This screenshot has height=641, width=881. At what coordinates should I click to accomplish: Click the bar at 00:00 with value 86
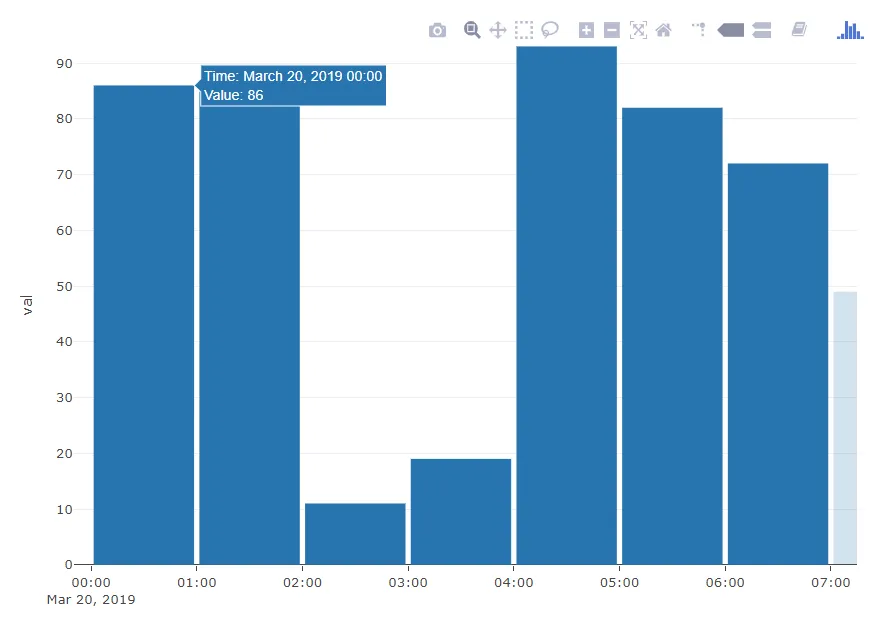point(144,325)
